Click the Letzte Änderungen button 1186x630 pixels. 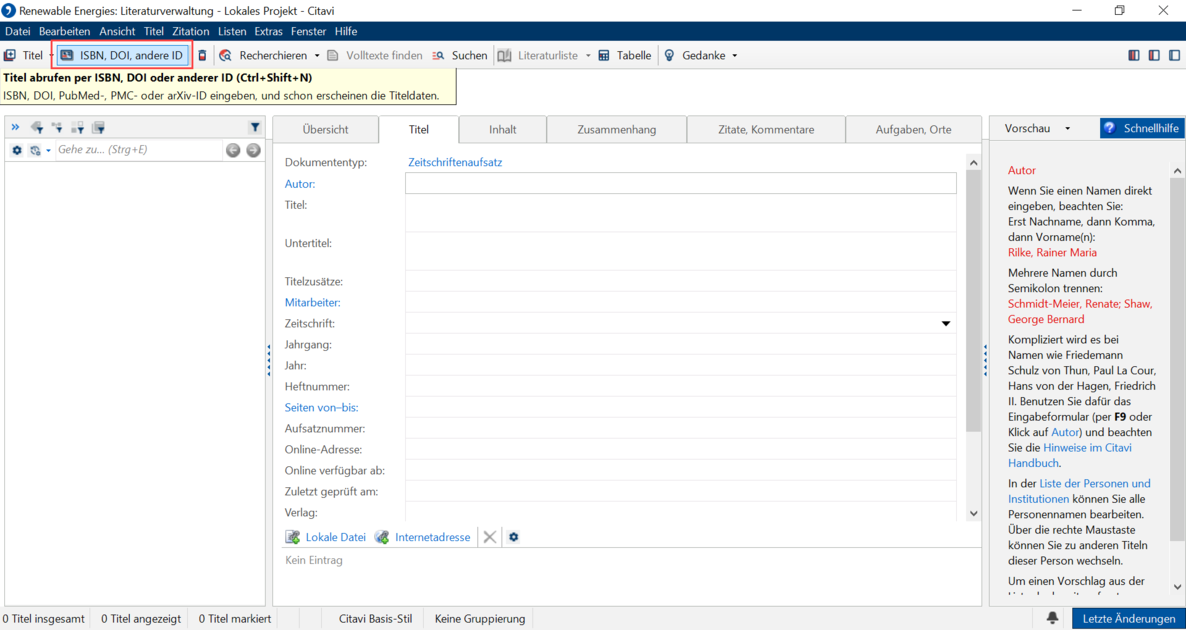tap(1129, 619)
